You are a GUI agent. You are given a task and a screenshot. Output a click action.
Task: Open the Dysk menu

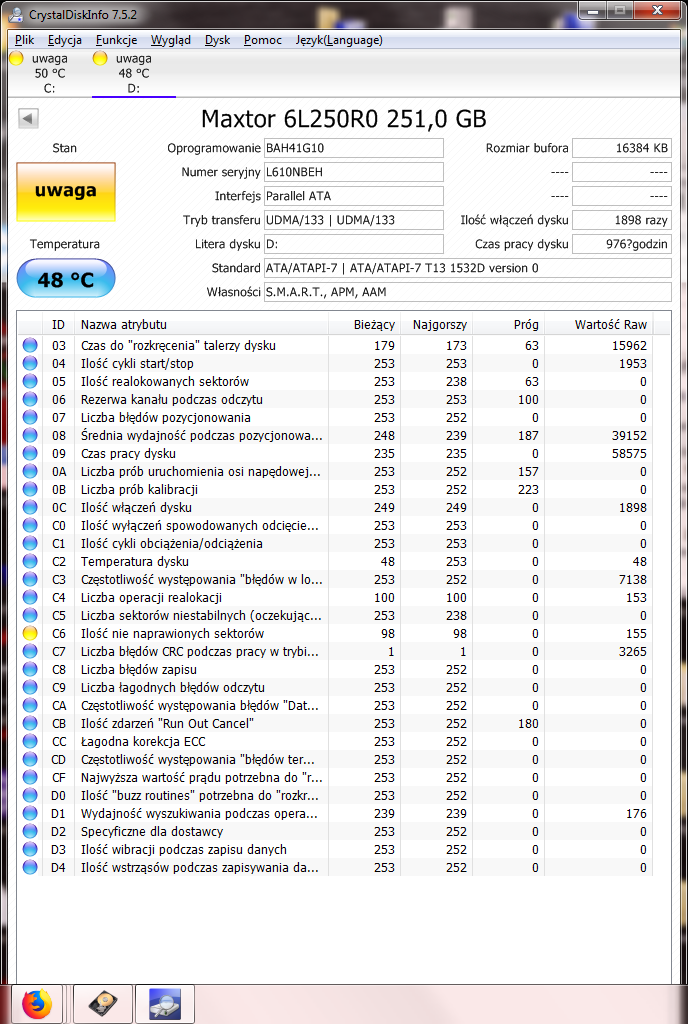pyautogui.click(x=217, y=40)
